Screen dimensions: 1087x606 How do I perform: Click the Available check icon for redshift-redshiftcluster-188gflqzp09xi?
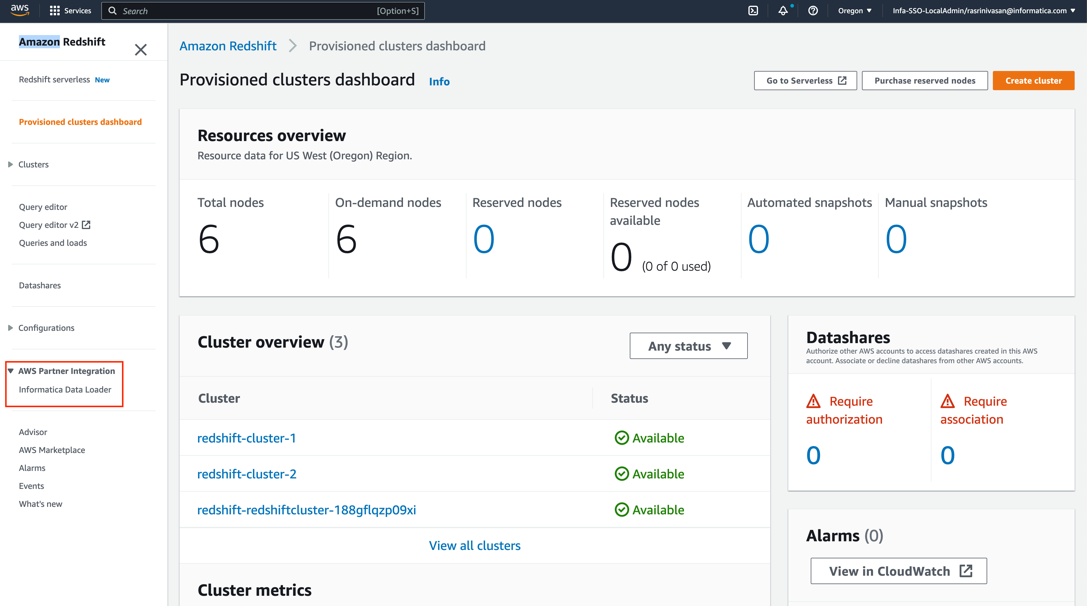(x=622, y=510)
